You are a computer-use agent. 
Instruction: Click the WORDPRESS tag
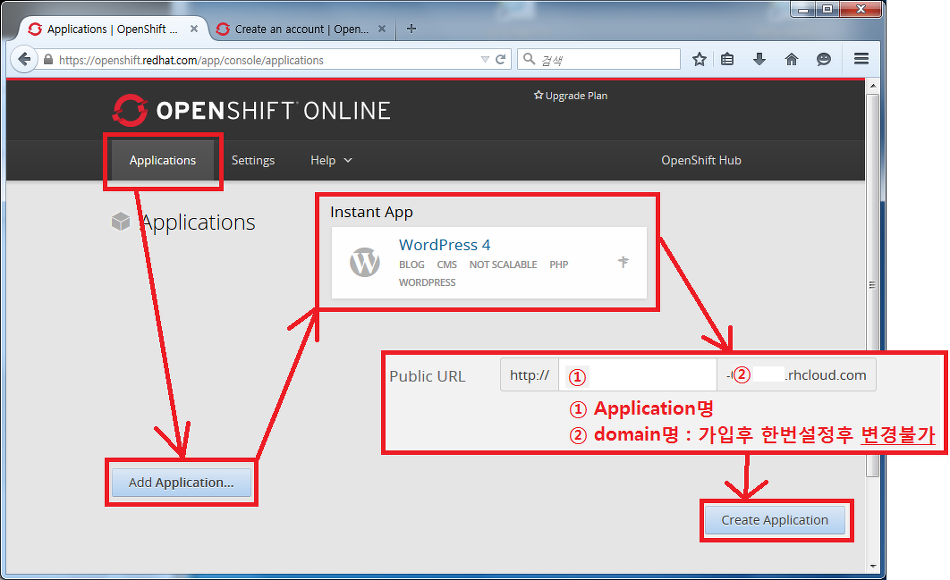point(427,282)
